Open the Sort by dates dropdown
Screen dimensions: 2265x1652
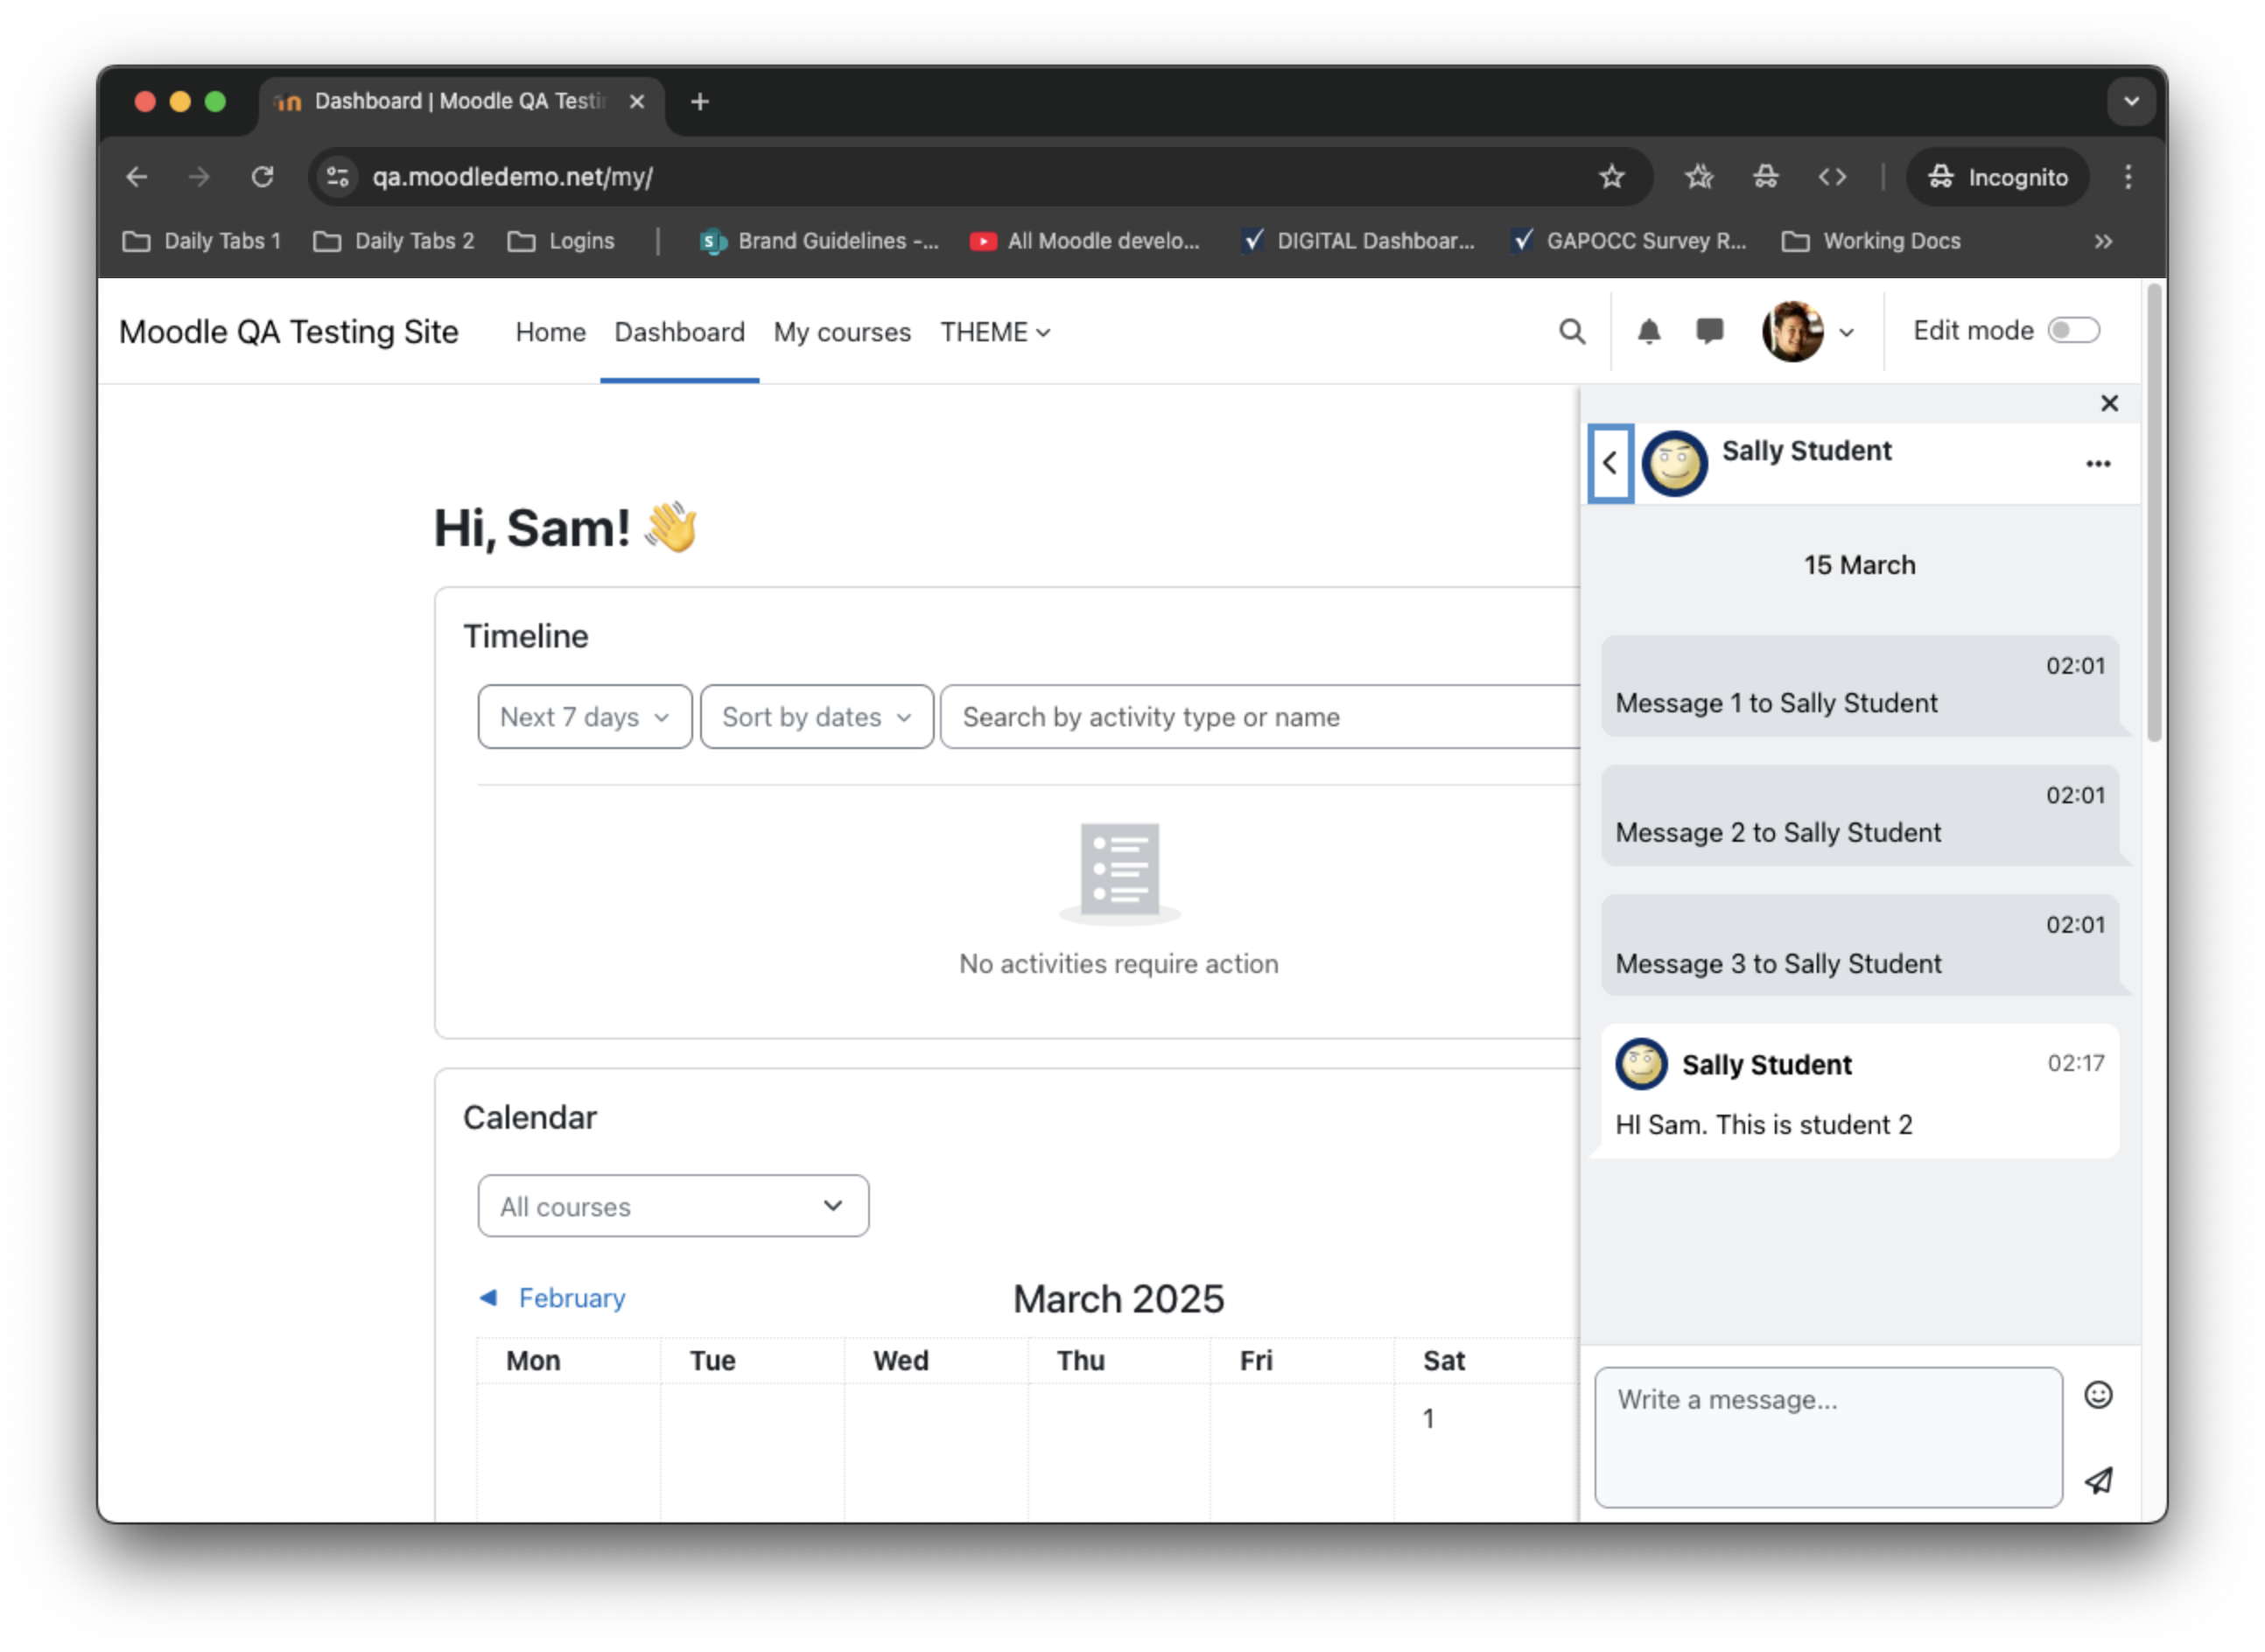click(816, 716)
